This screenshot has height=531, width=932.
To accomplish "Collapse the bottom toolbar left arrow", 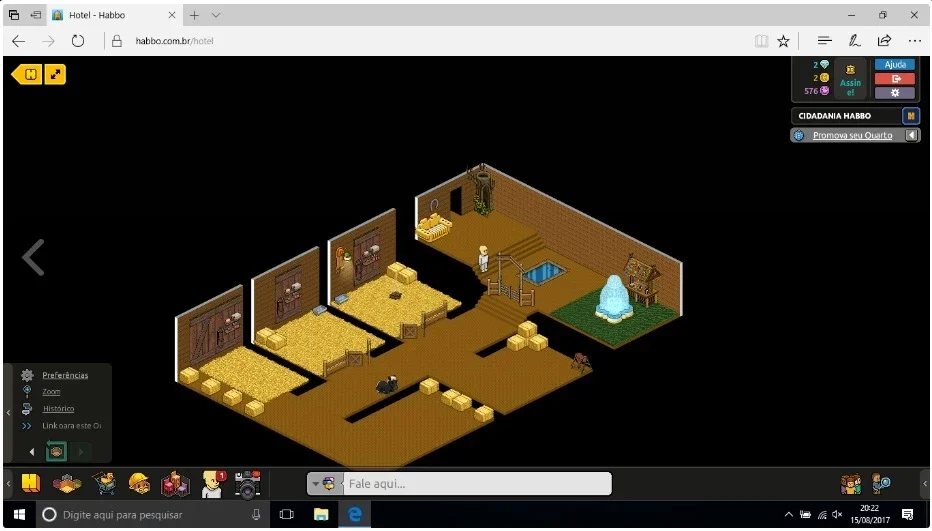I will point(8,484).
